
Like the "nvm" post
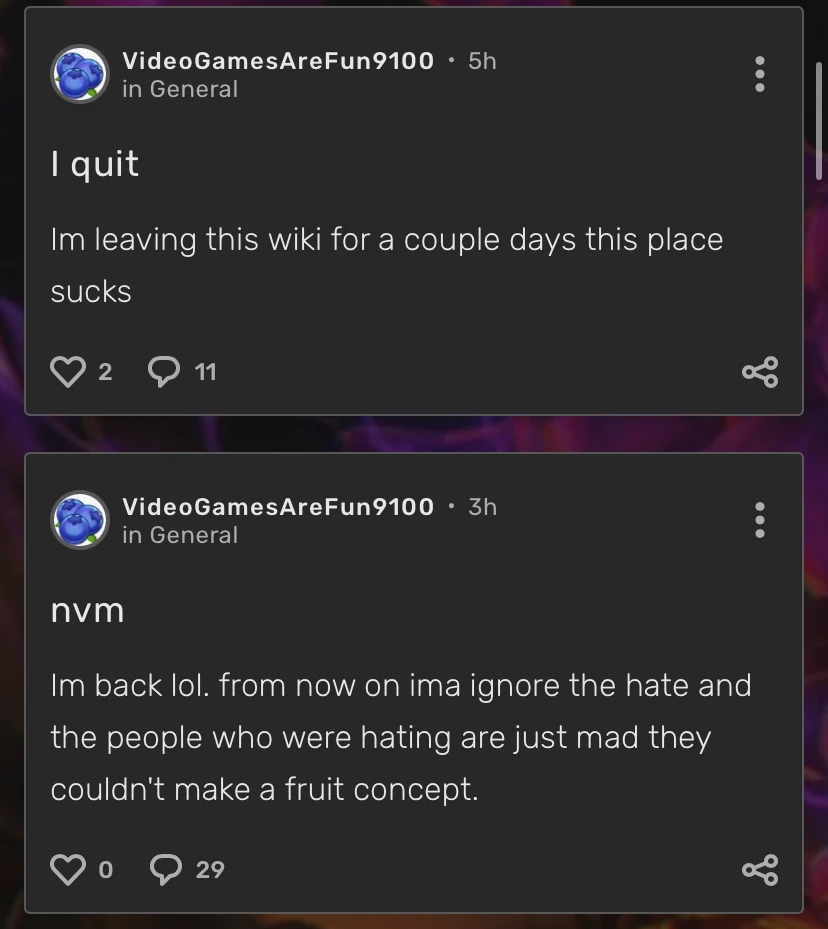pyautogui.click(x=68, y=869)
